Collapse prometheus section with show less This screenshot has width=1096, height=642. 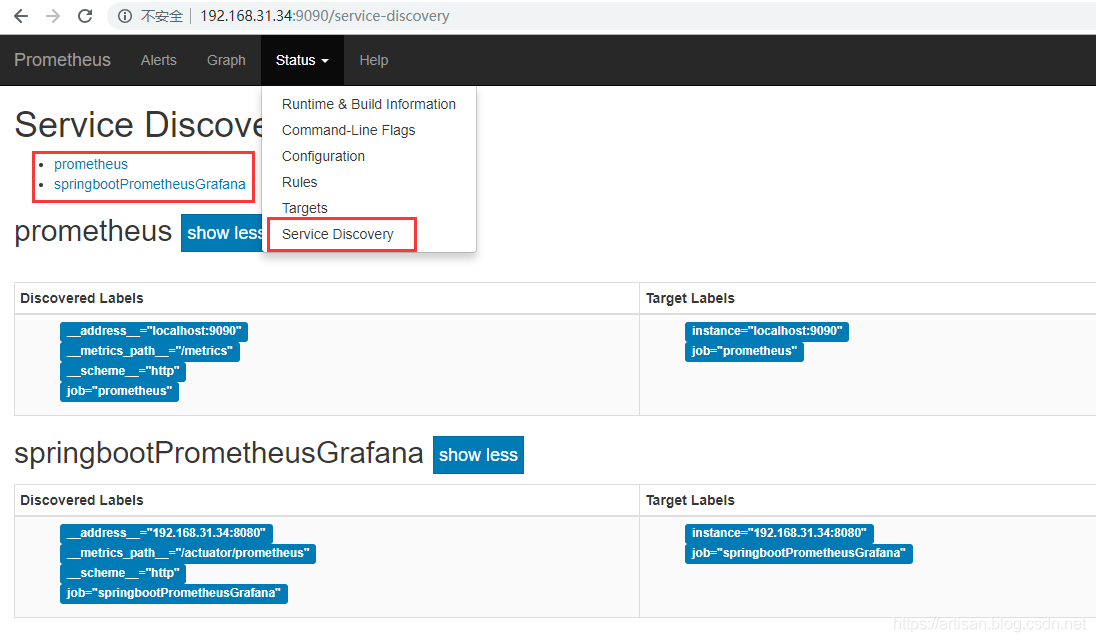222,233
